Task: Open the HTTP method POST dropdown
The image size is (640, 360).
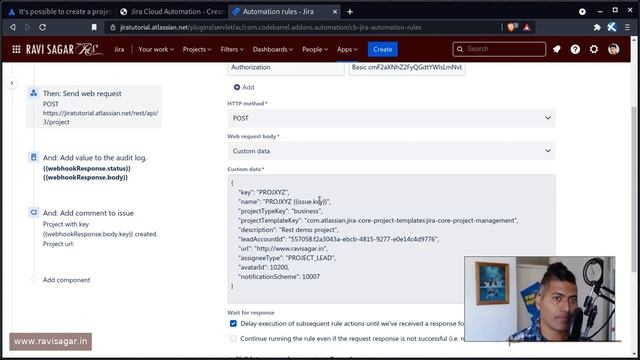Action: point(391,118)
